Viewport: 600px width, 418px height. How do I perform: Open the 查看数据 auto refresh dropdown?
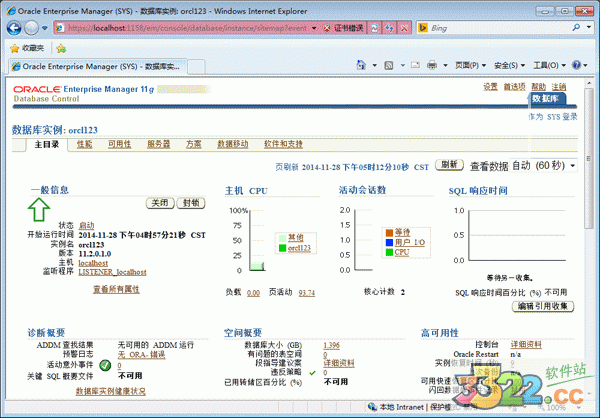coord(543,166)
